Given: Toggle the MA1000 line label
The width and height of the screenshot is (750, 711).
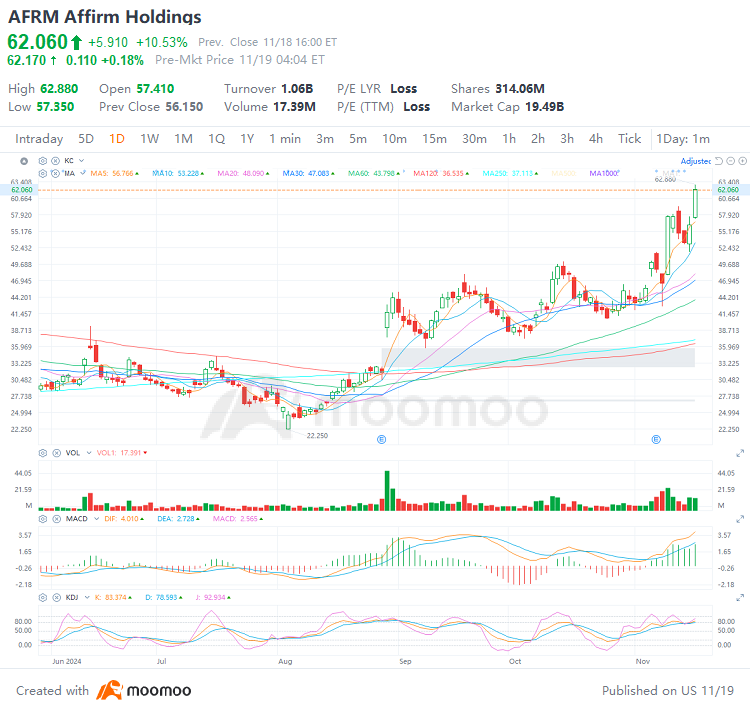Looking at the screenshot, I should coord(604,173).
